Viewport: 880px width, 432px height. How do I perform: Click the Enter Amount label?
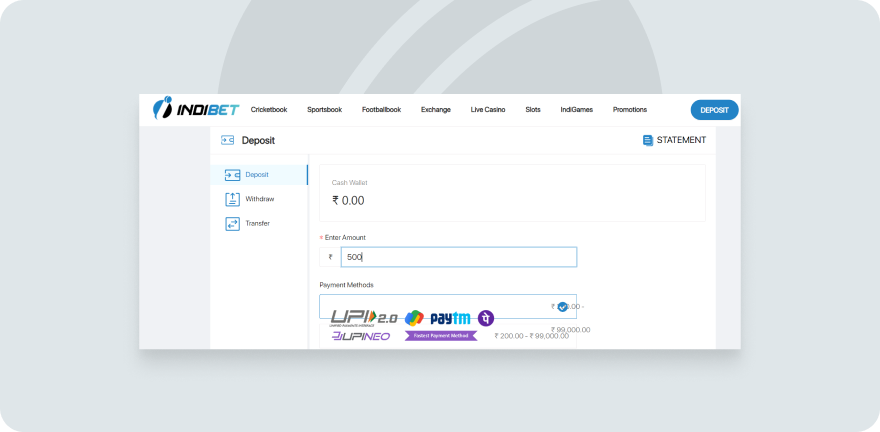tap(345, 238)
